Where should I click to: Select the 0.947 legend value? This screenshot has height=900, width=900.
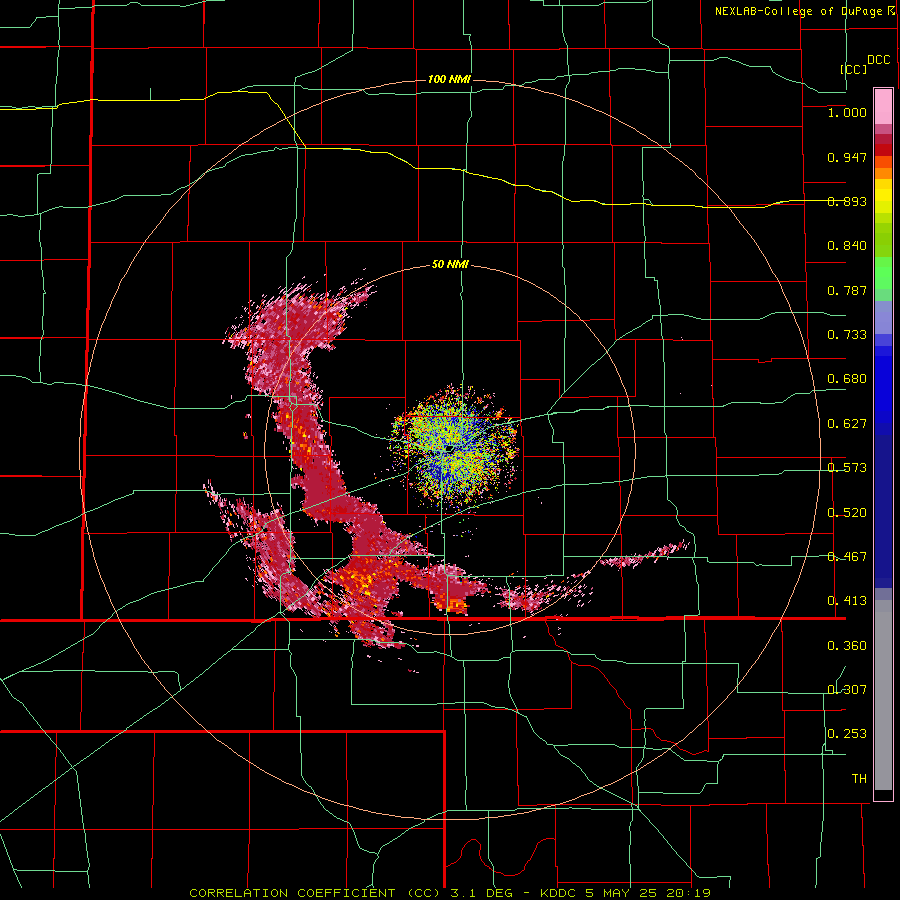point(847,157)
